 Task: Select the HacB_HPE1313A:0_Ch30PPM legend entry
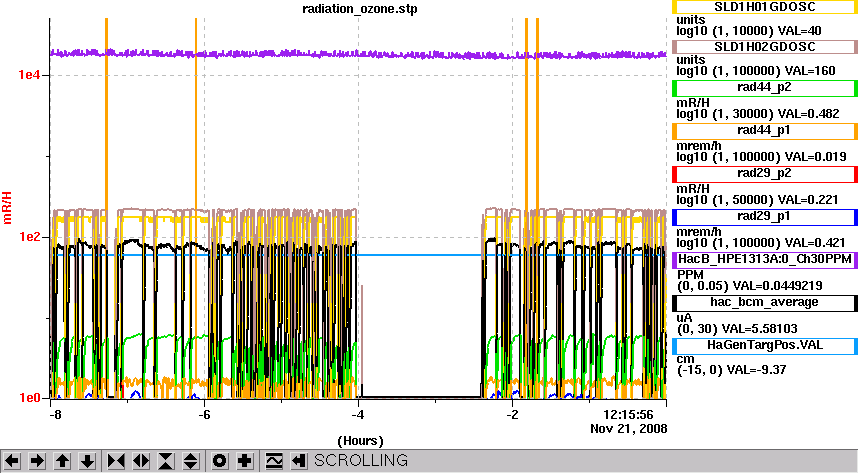764,259
